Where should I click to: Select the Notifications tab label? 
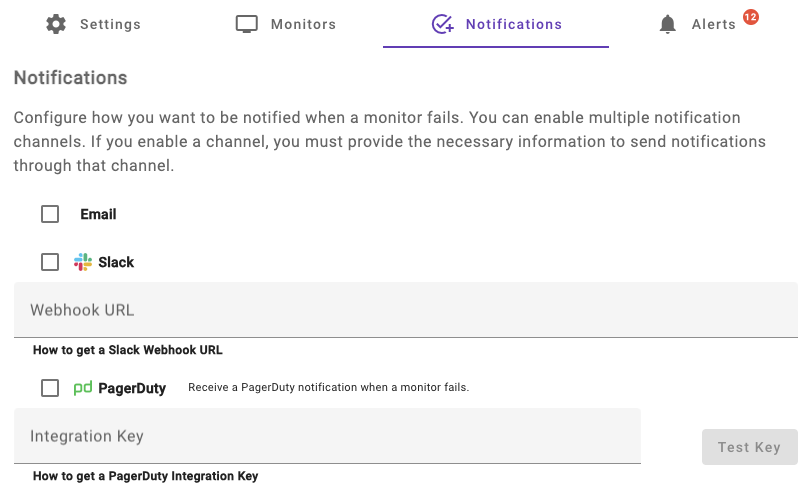click(513, 24)
